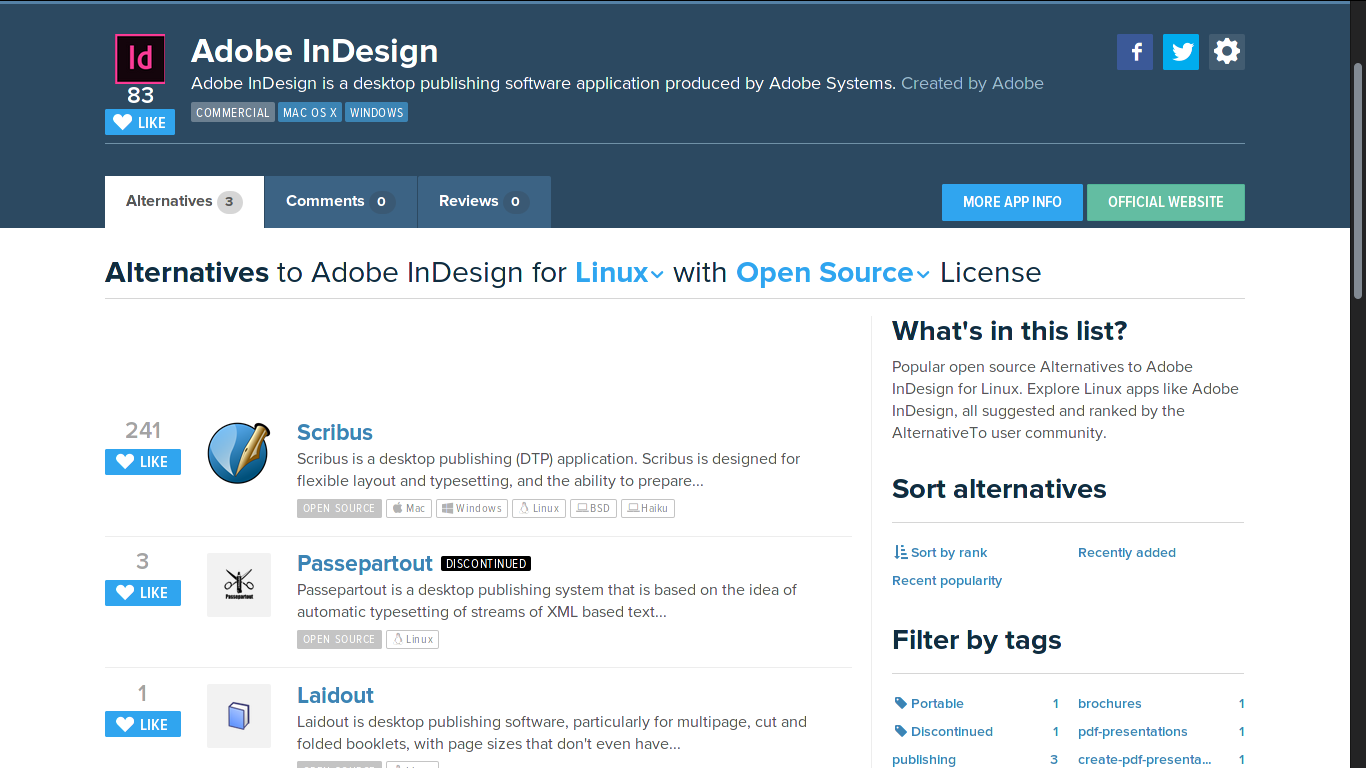Like Scribus with the heart button

click(x=143, y=462)
